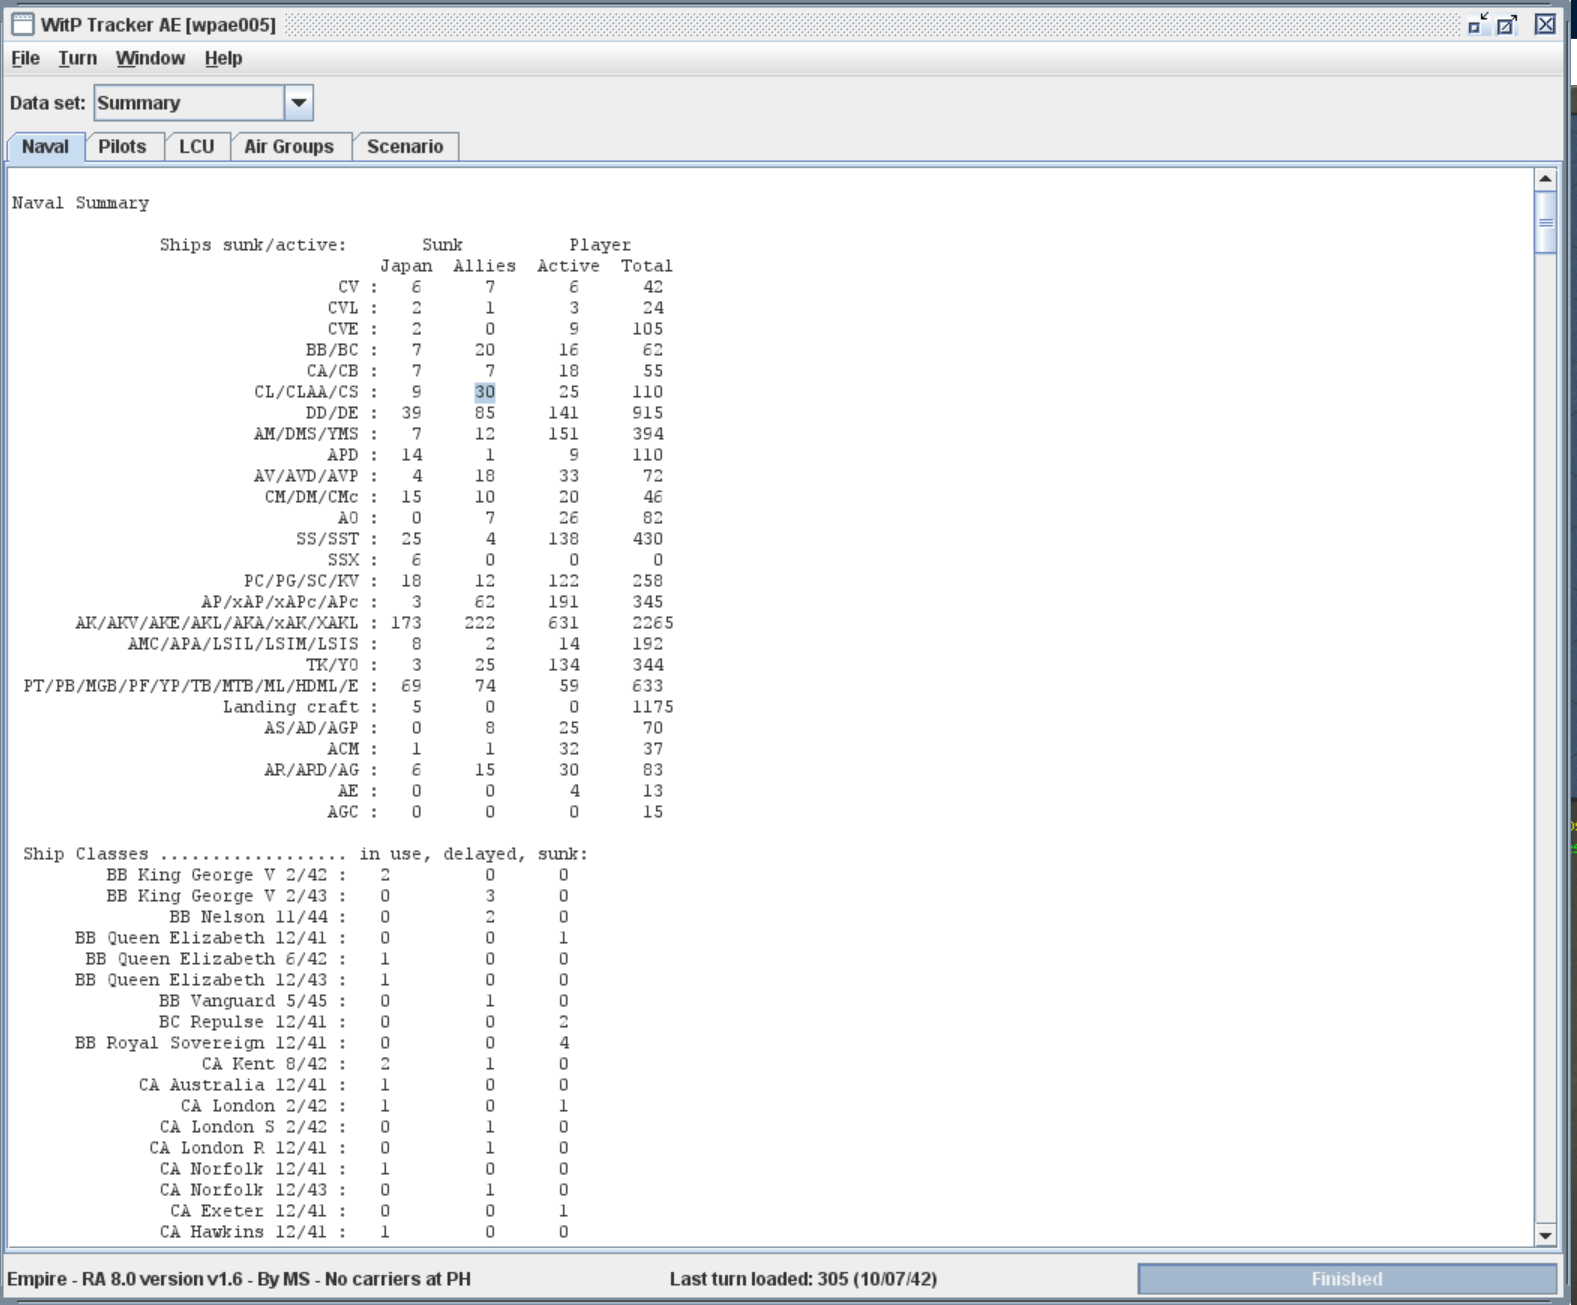This screenshot has height=1305, width=1577.
Task: Click the scrollbar down arrow
Action: click(x=1545, y=1235)
